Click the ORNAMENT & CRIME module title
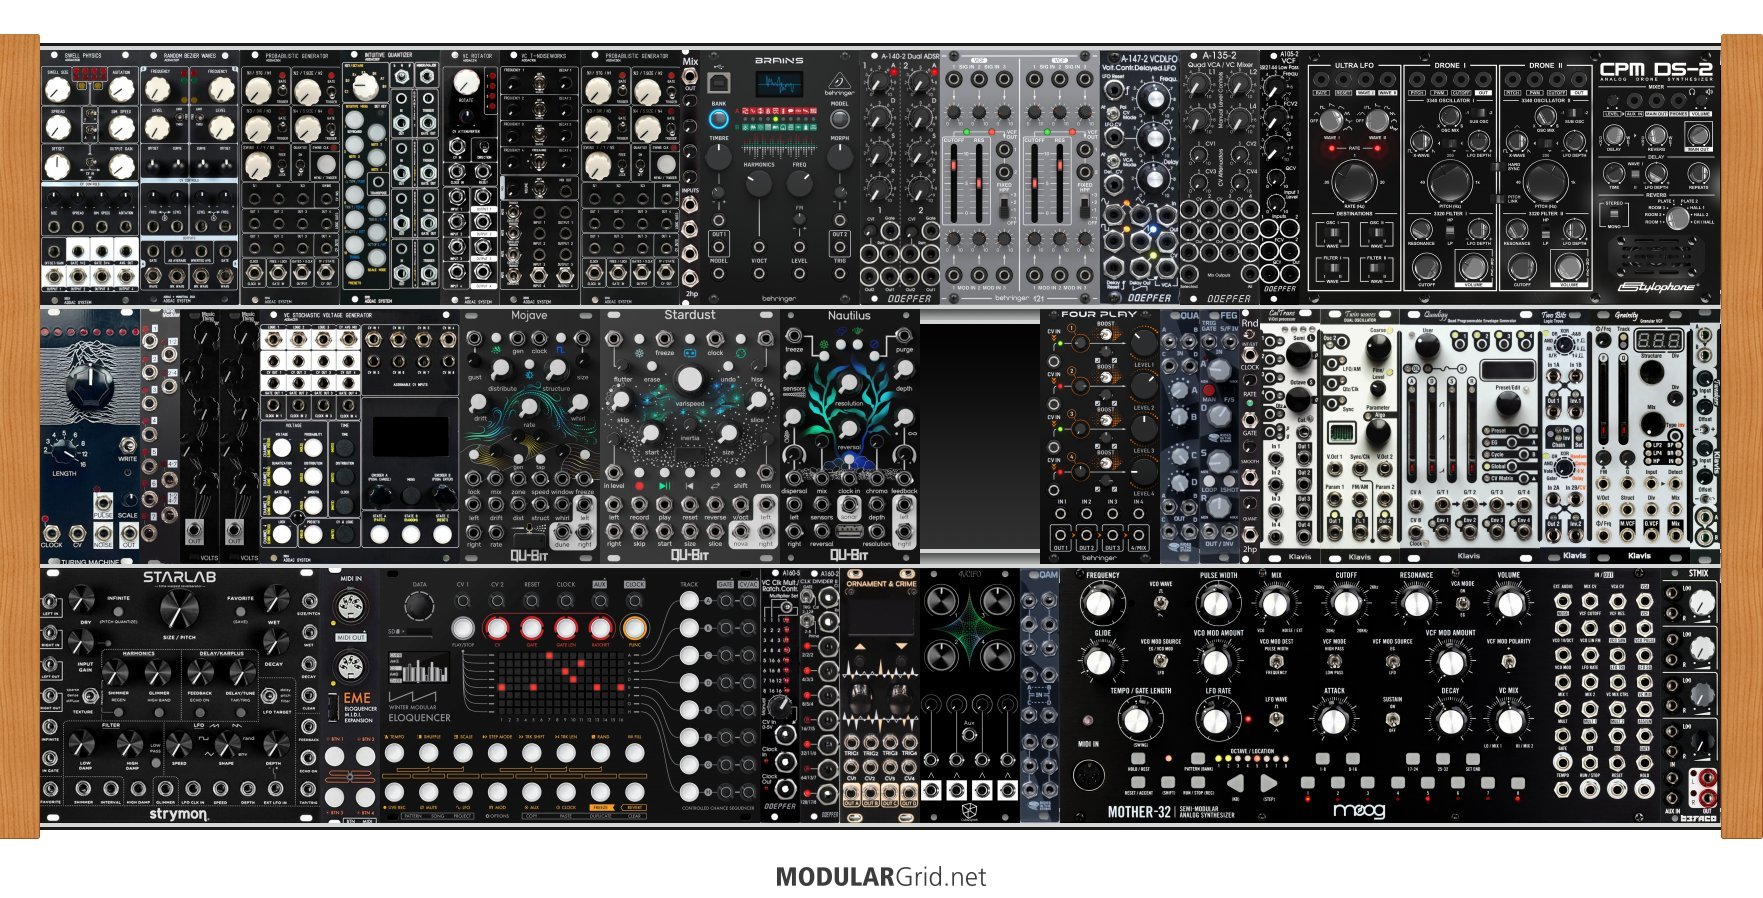Viewport: 1763px width, 898px height. [x=881, y=584]
